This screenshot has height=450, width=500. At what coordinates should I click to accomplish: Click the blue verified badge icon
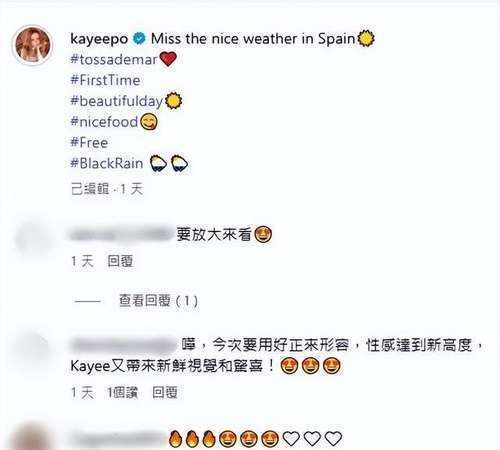click(x=139, y=39)
